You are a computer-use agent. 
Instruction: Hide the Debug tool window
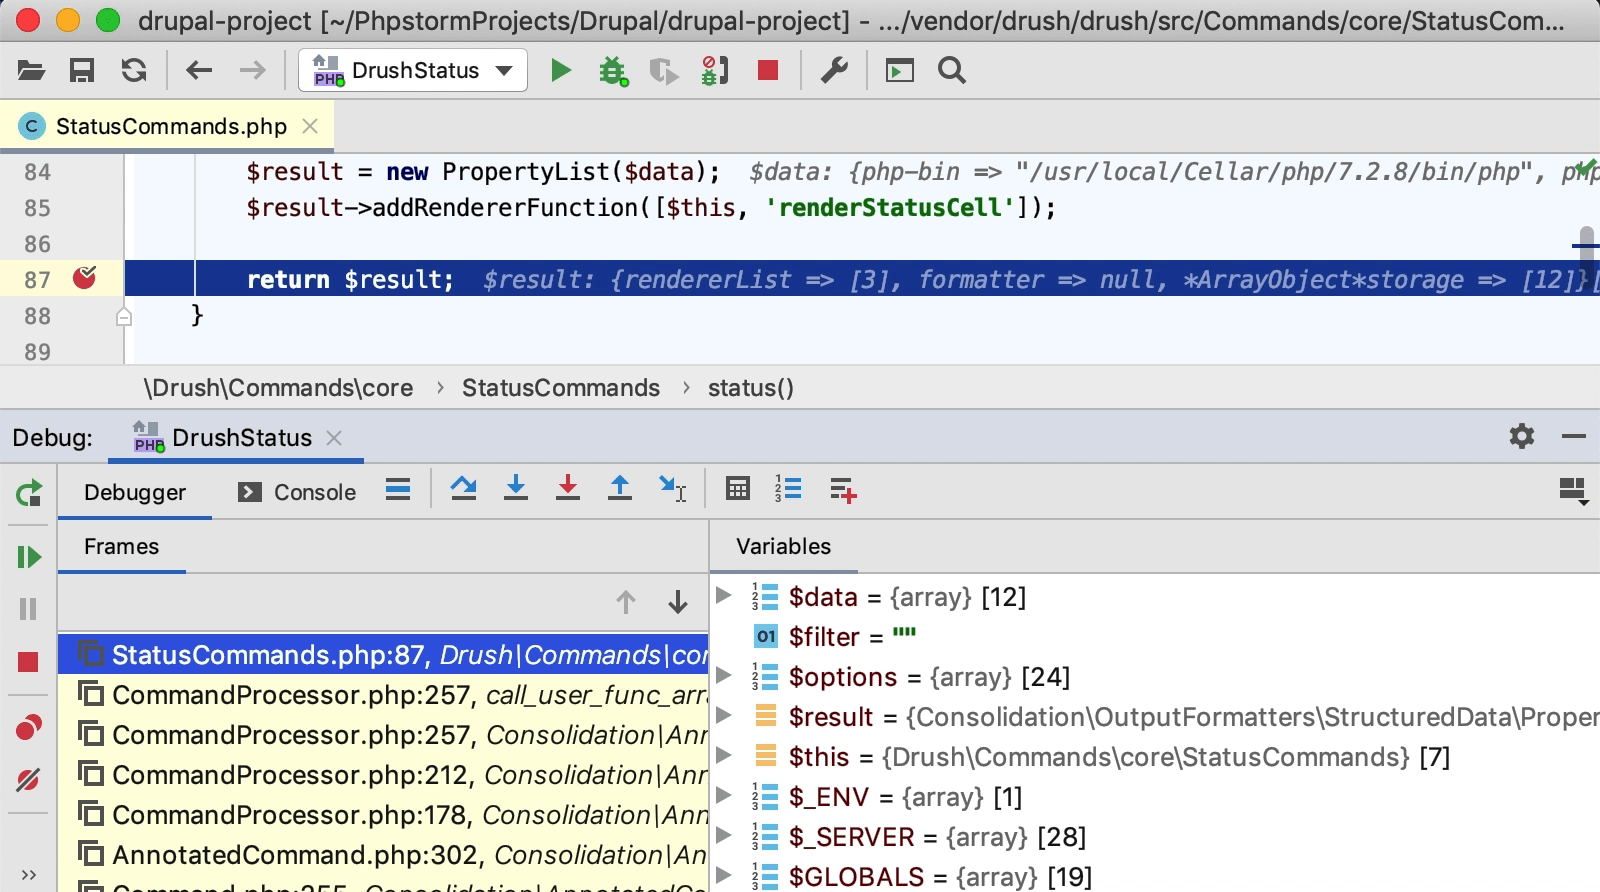click(1574, 436)
